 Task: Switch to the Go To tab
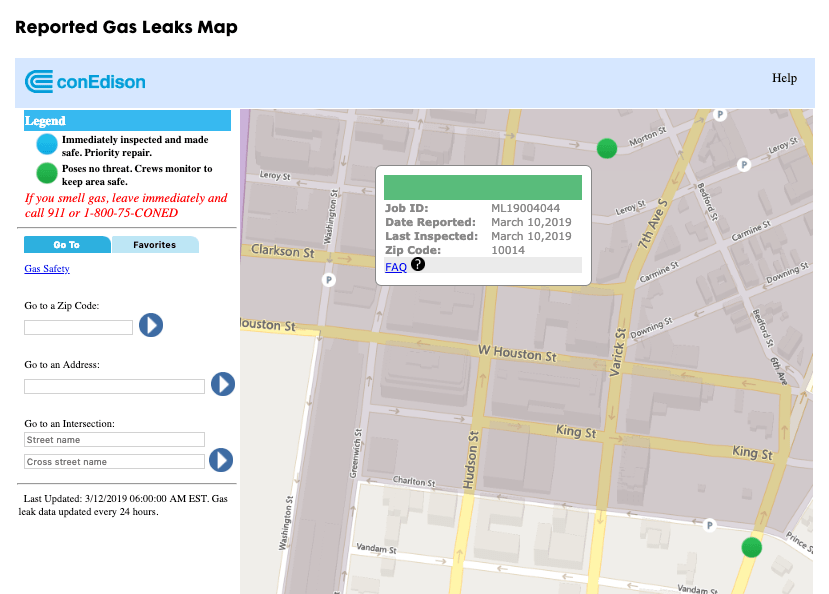[x=67, y=244]
